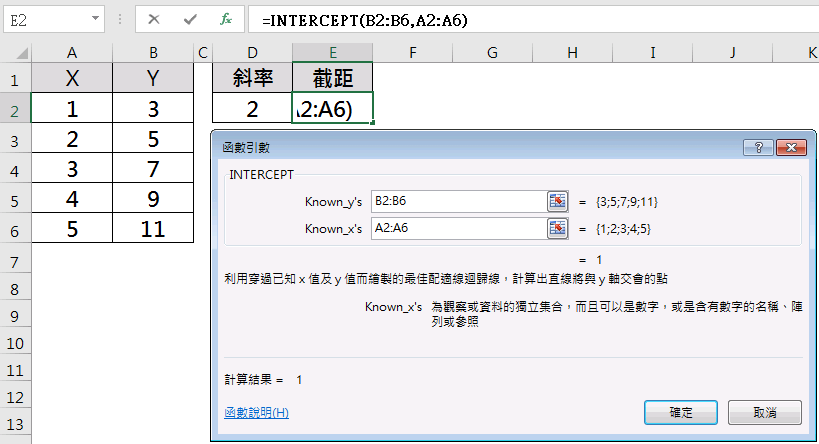The width and height of the screenshot is (819, 444).
Task: Click the Name Box showing E2
Action: click(45, 19)
